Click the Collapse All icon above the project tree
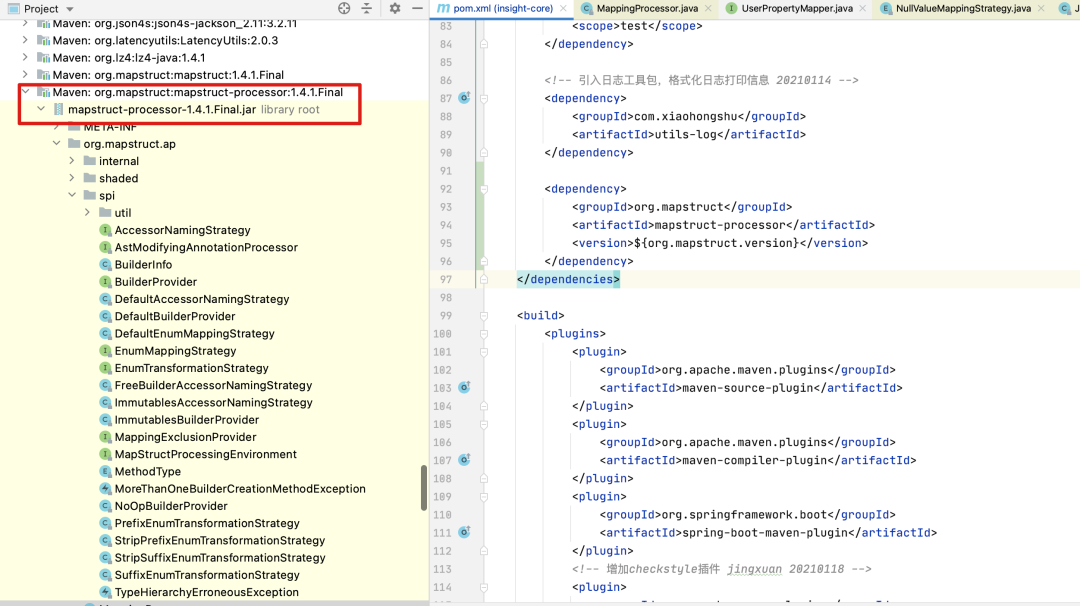The height and width of the screenshot is (606, 1080). click(x=367, y=8)
